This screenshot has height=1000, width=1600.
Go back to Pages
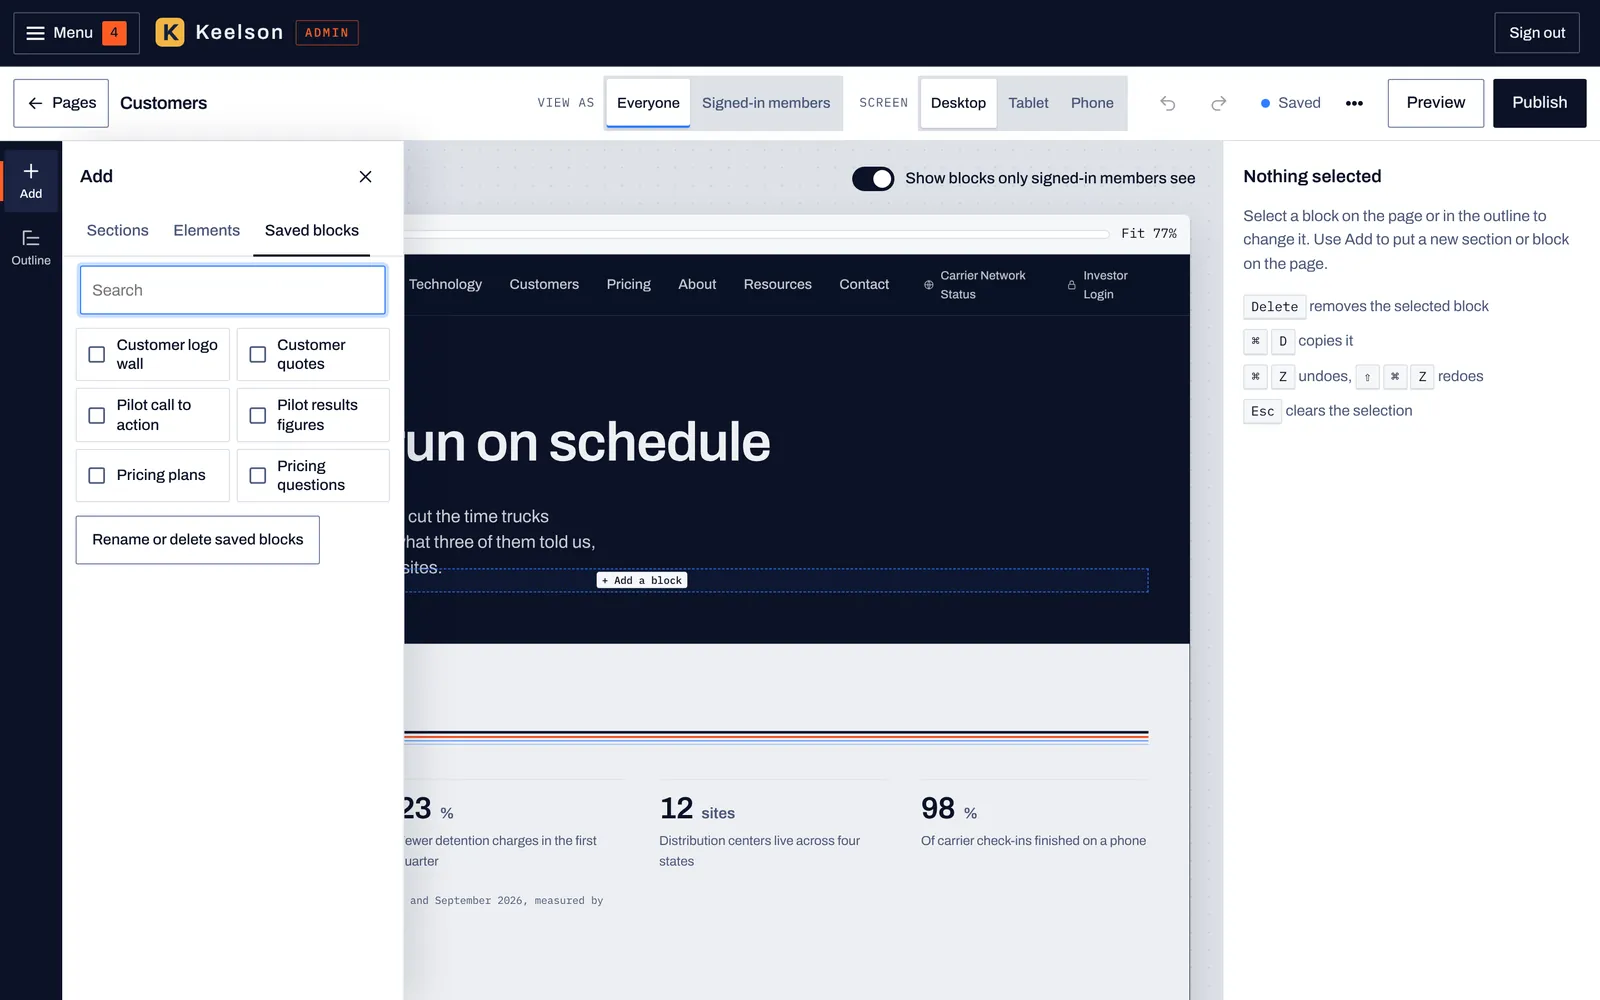point(61,103)
